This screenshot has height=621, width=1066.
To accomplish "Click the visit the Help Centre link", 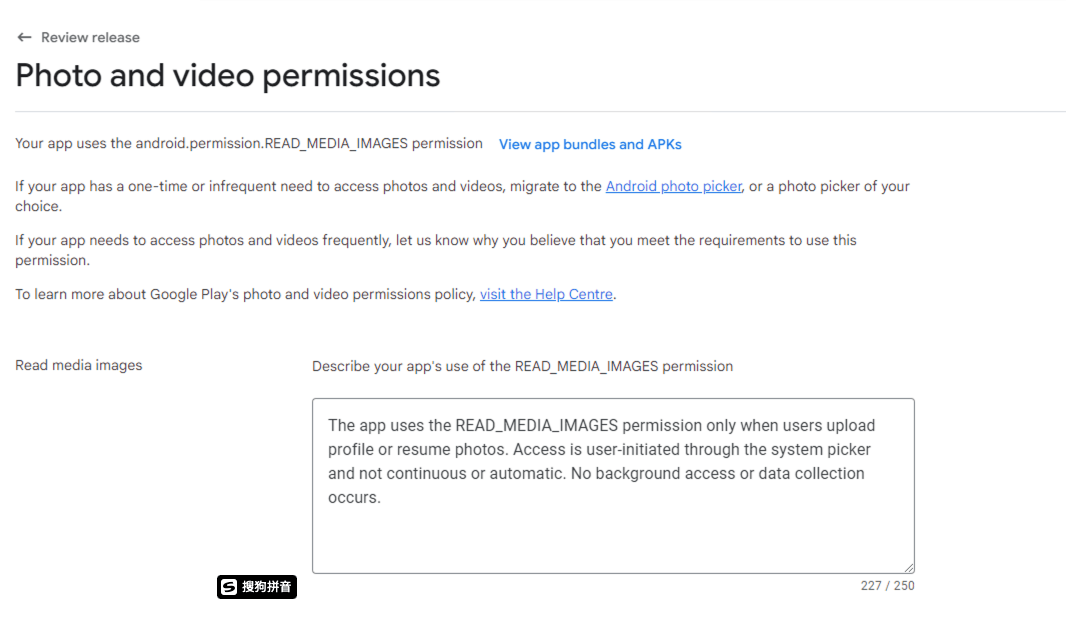I will [546, 294].
